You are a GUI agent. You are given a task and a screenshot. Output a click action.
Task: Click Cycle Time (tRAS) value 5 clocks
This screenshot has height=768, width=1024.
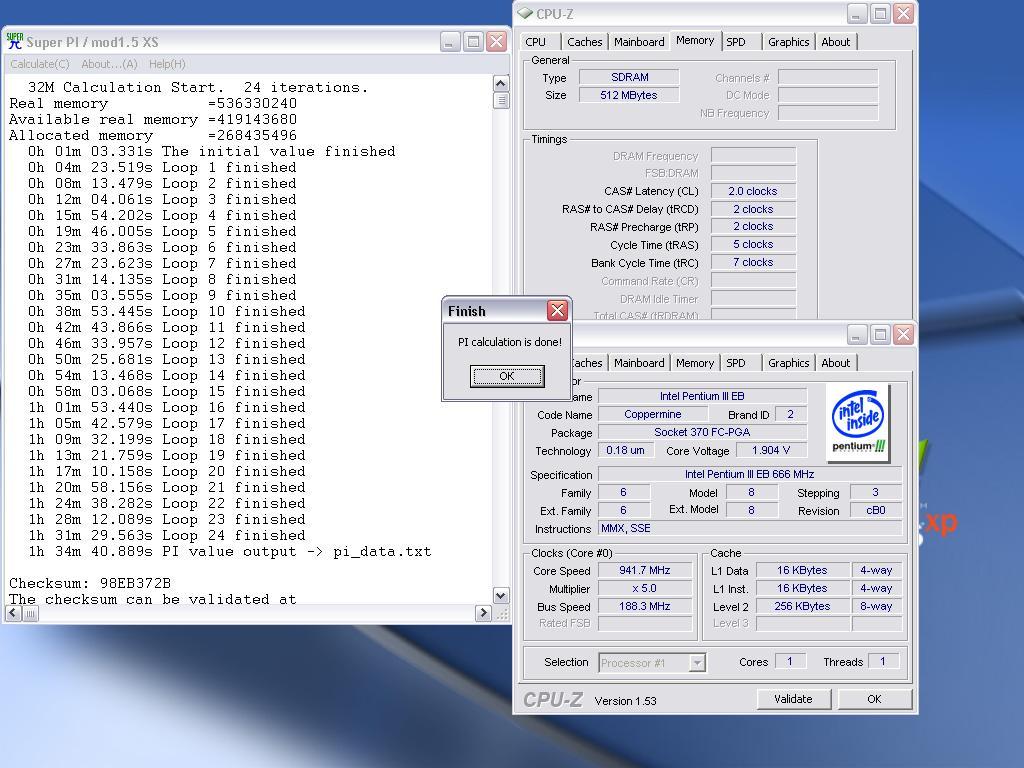[x=753, y=244]
